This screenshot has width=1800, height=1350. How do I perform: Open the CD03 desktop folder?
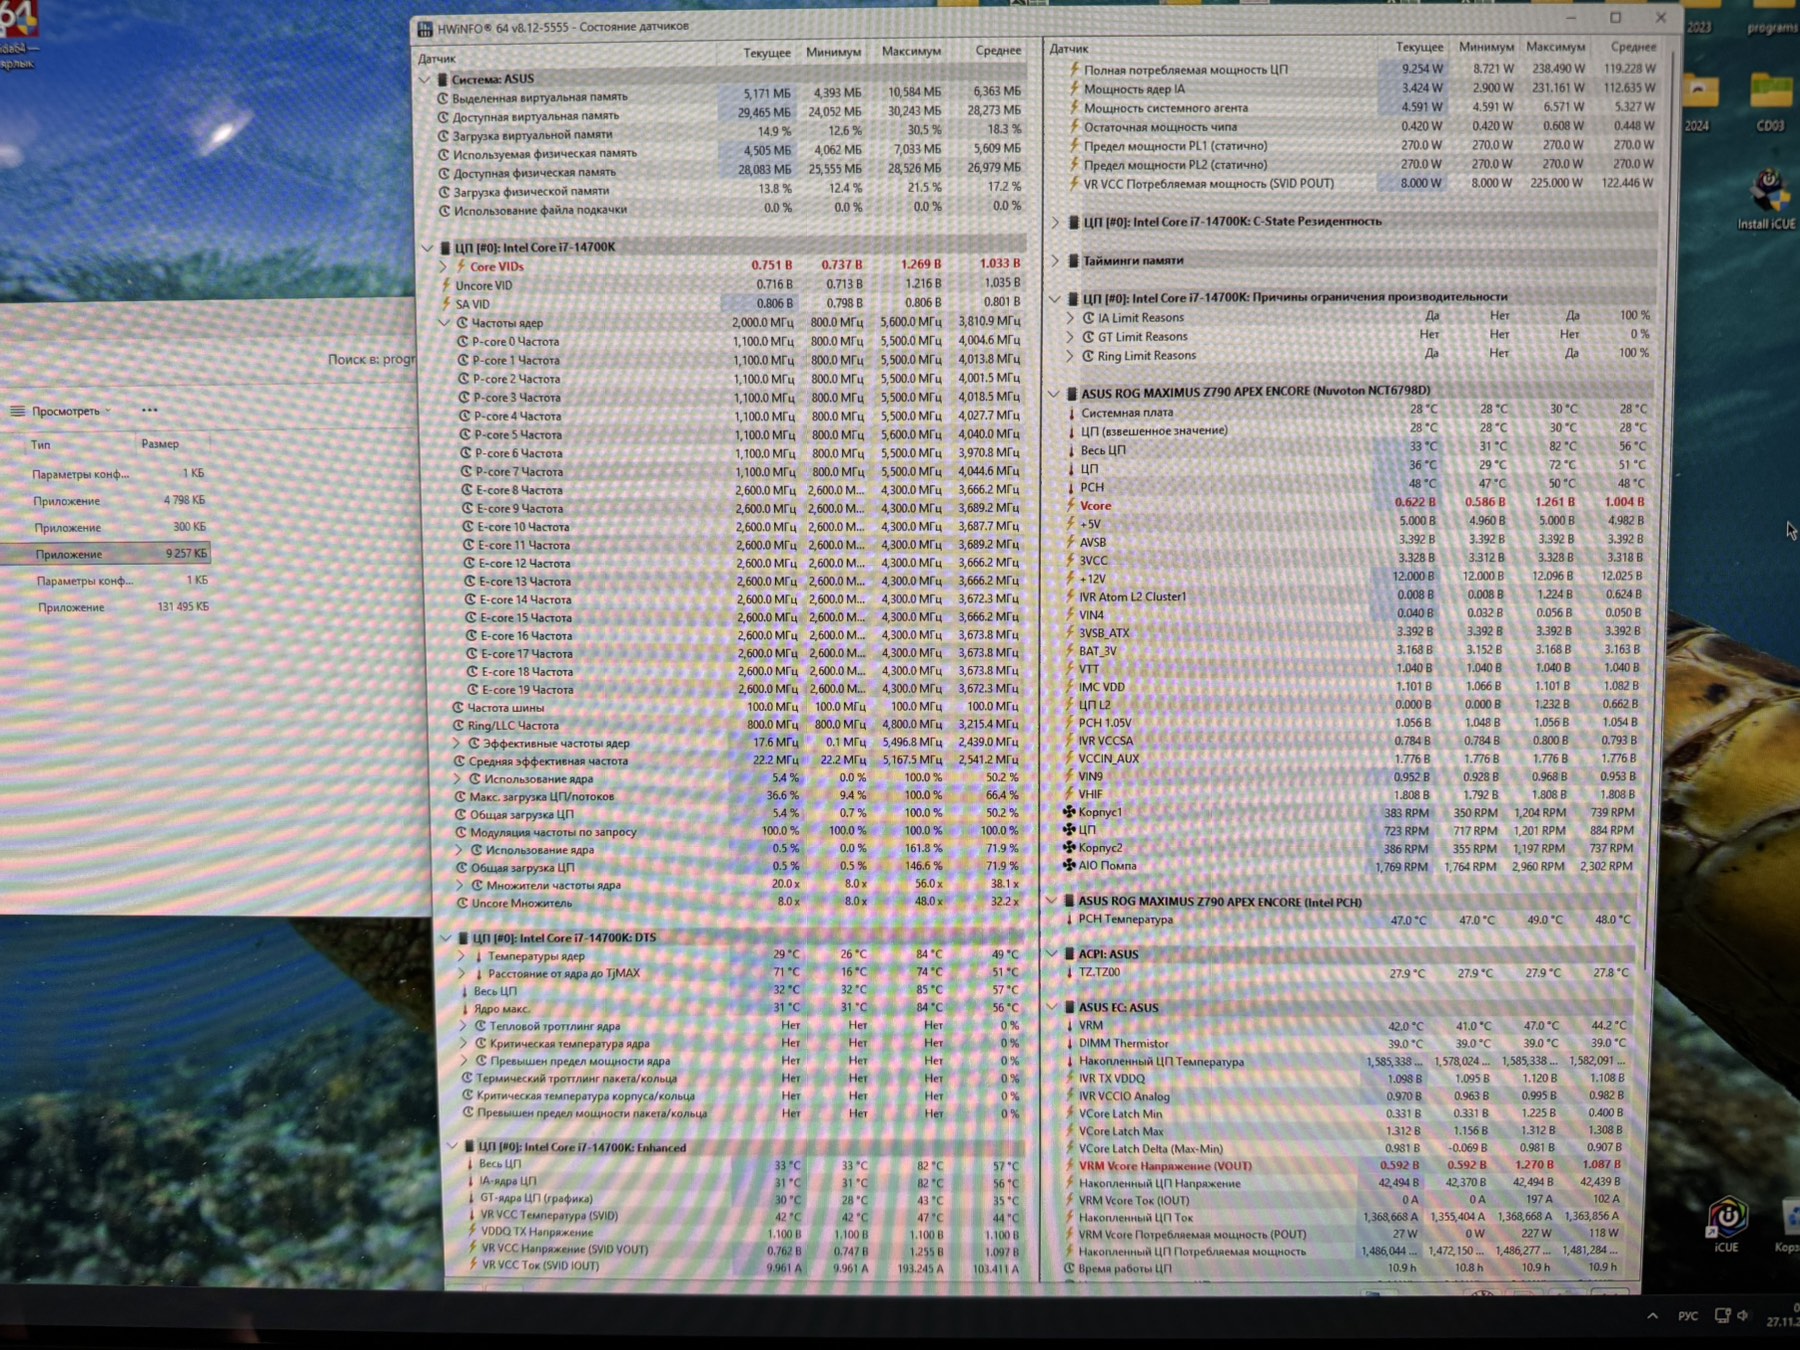(x=1770, y=102)
